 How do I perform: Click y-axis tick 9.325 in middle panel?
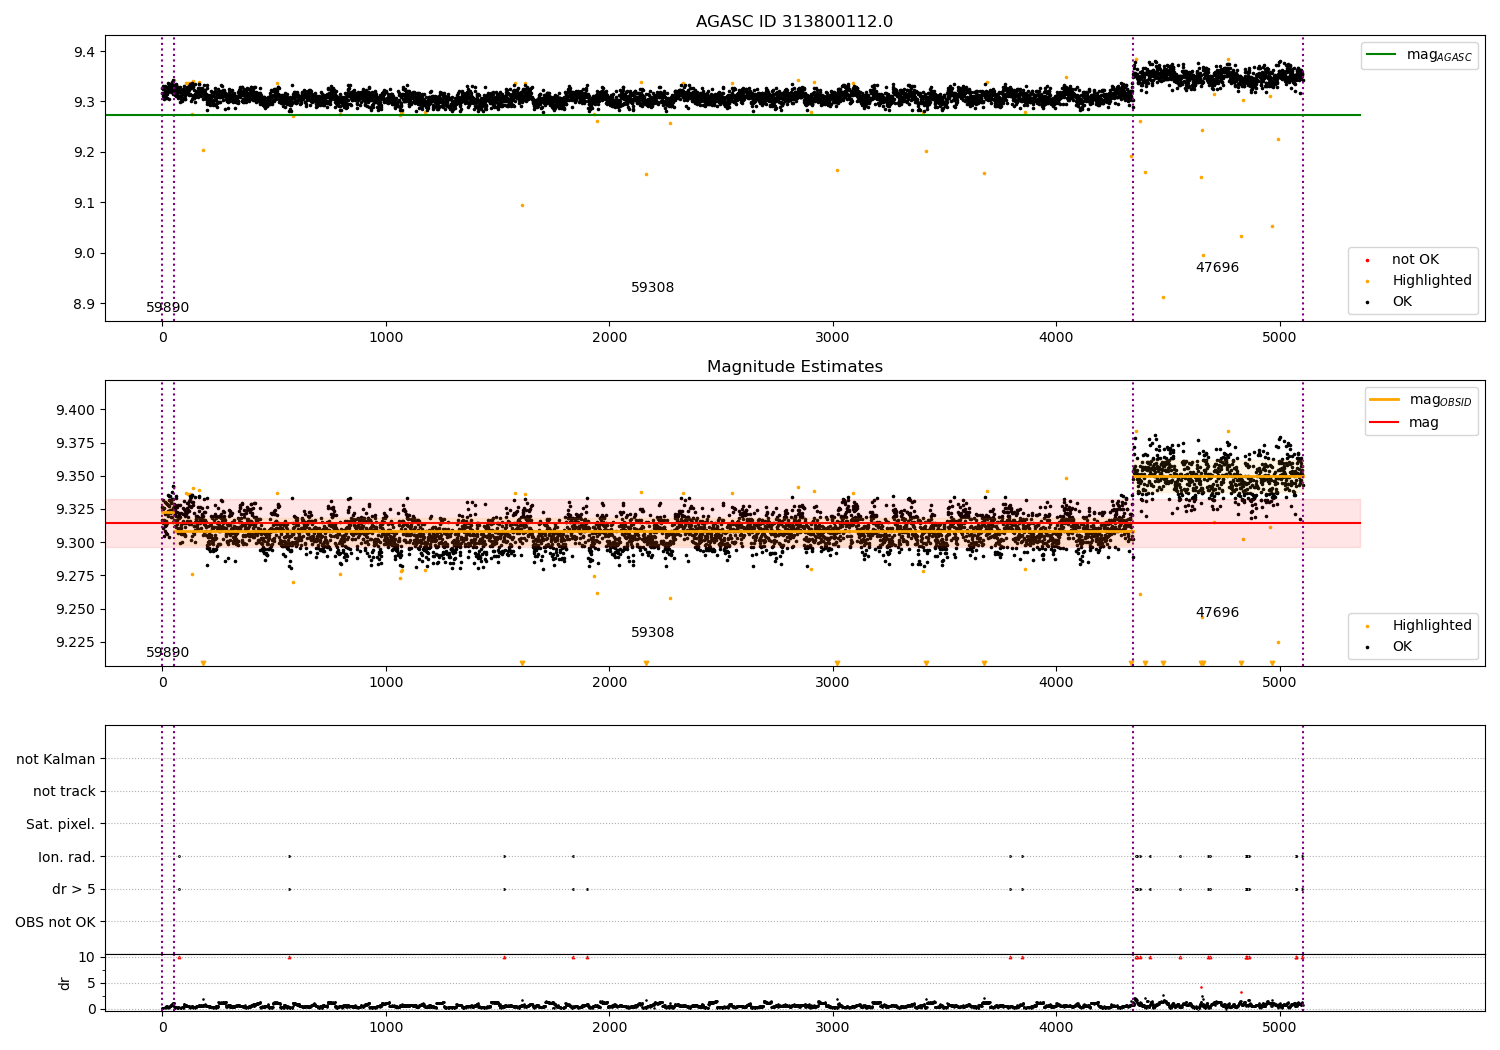[x=75, y=510]
